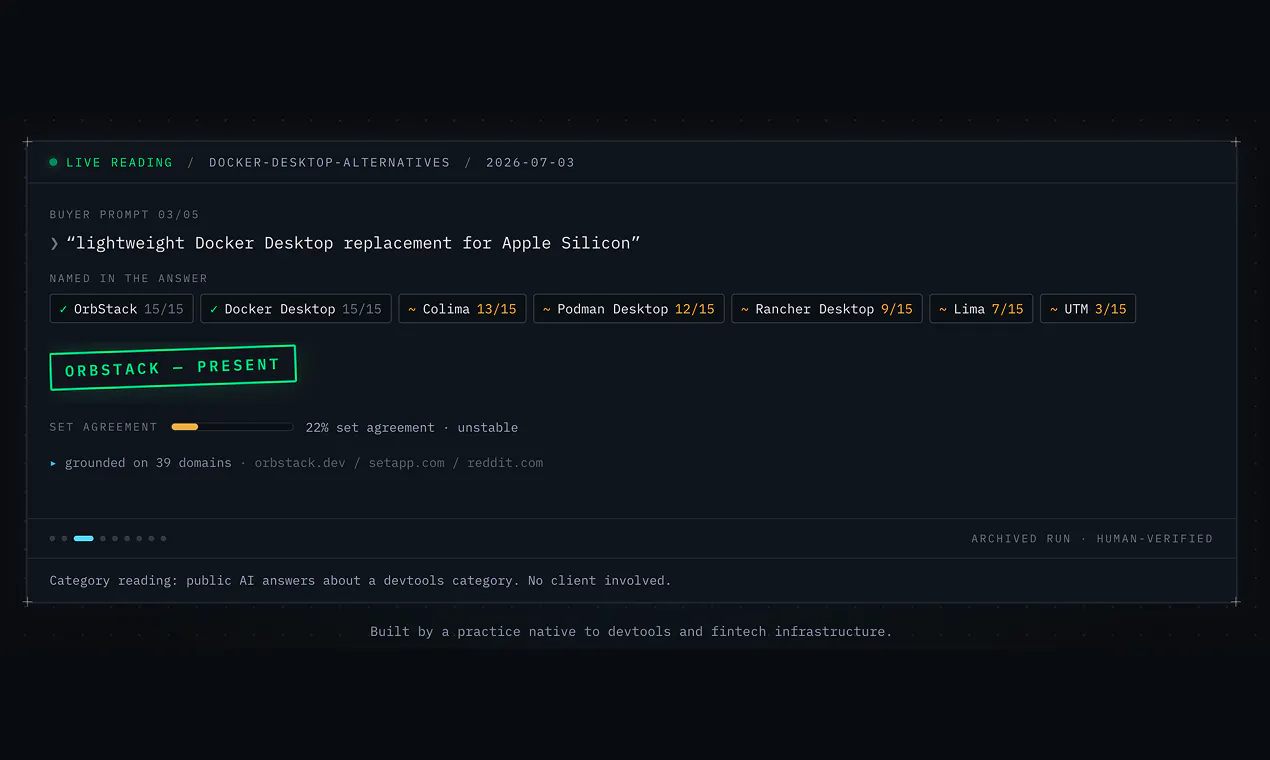This screenshot has width=1270, height=760.
Task: Click the grounded on 39 domains text
Action: tap(148, 463)
